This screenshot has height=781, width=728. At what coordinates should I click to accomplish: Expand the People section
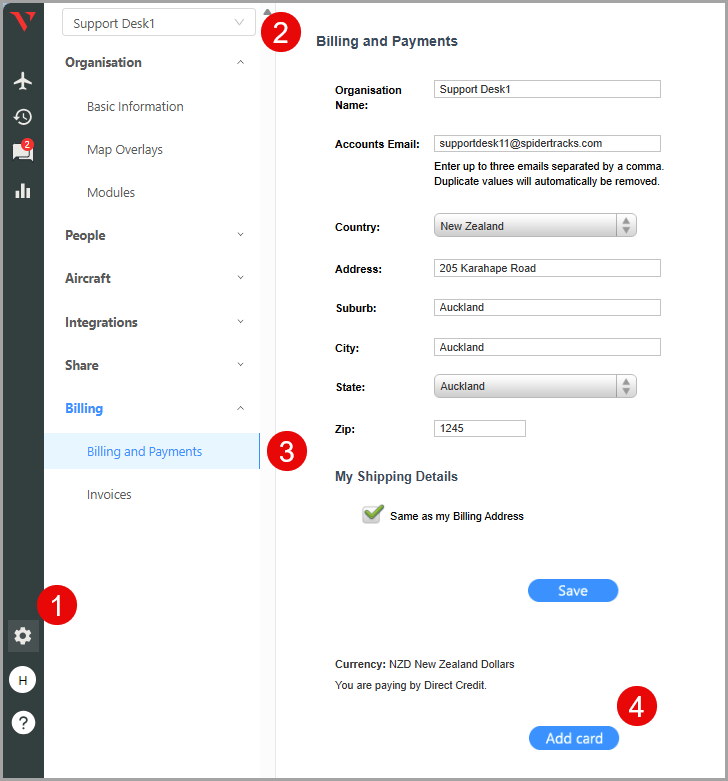[x=154, y=236]
